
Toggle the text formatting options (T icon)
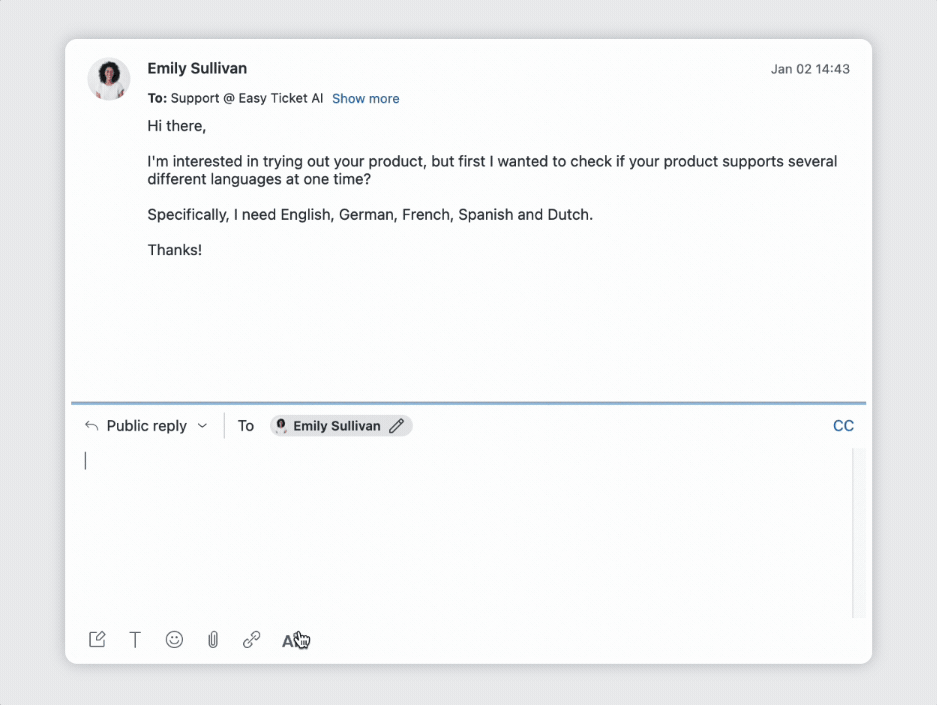pos(135,640)
